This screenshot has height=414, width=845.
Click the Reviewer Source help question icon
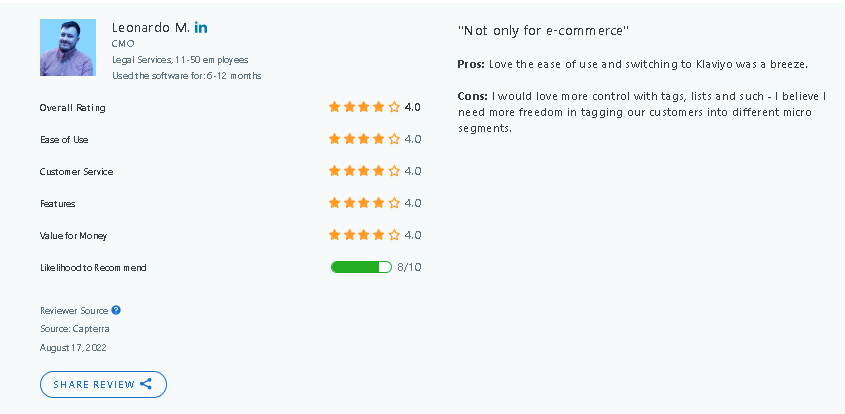[x=116, y=310]
